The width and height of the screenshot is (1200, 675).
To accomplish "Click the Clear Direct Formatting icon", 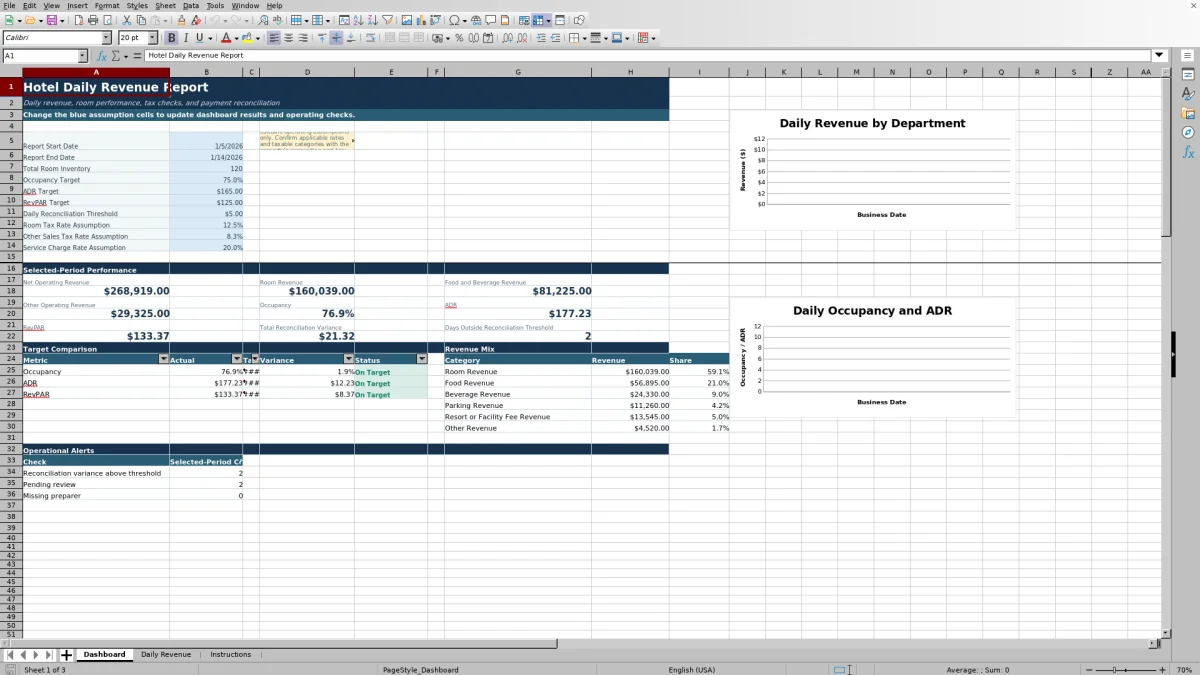I will click(196, 20).
